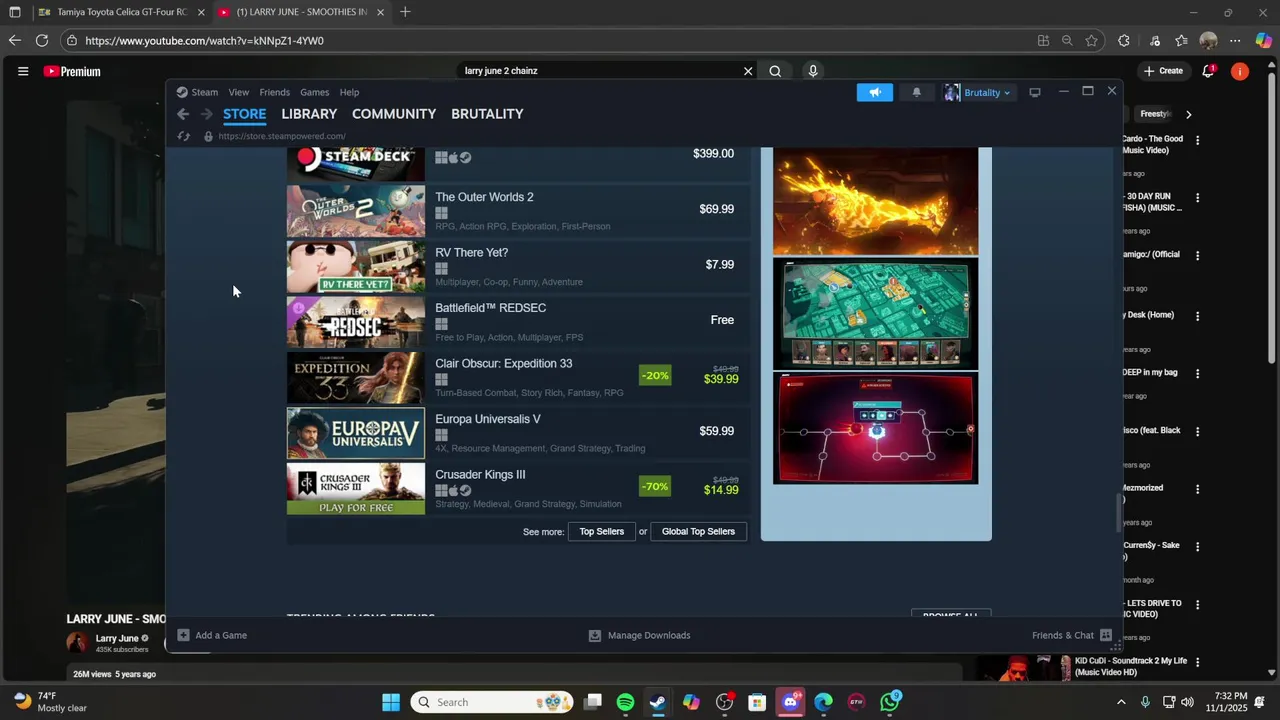The image size is (1280, 720).
Task: Open YouTube account avatar menu
Action: (x=1240, y=71)
